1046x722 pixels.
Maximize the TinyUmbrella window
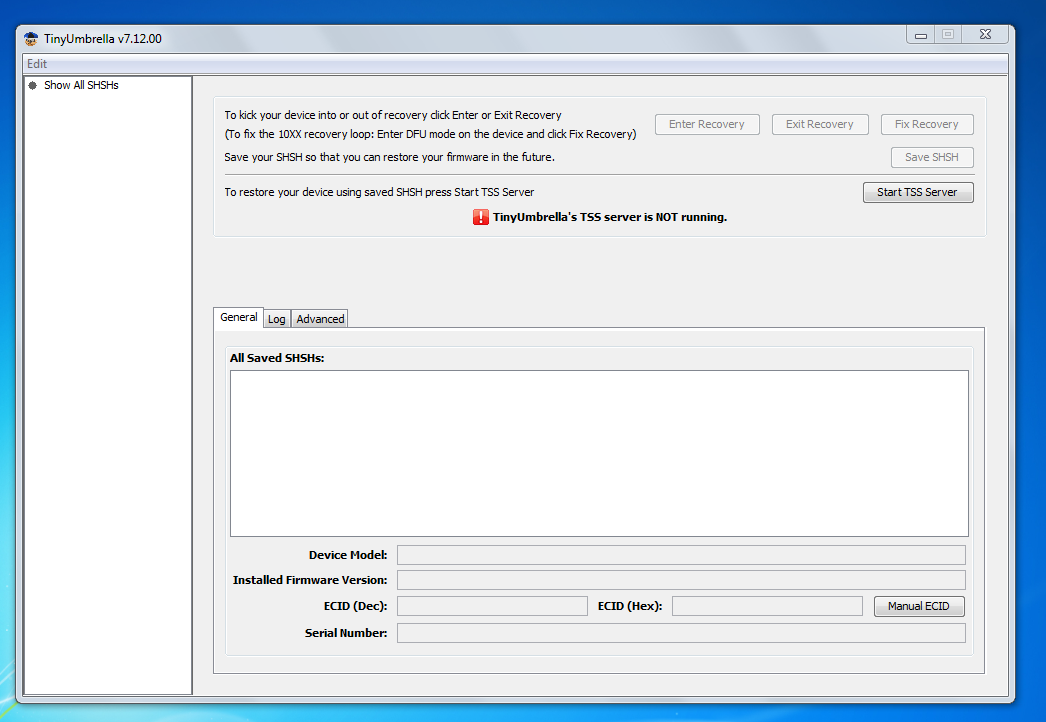948,35
